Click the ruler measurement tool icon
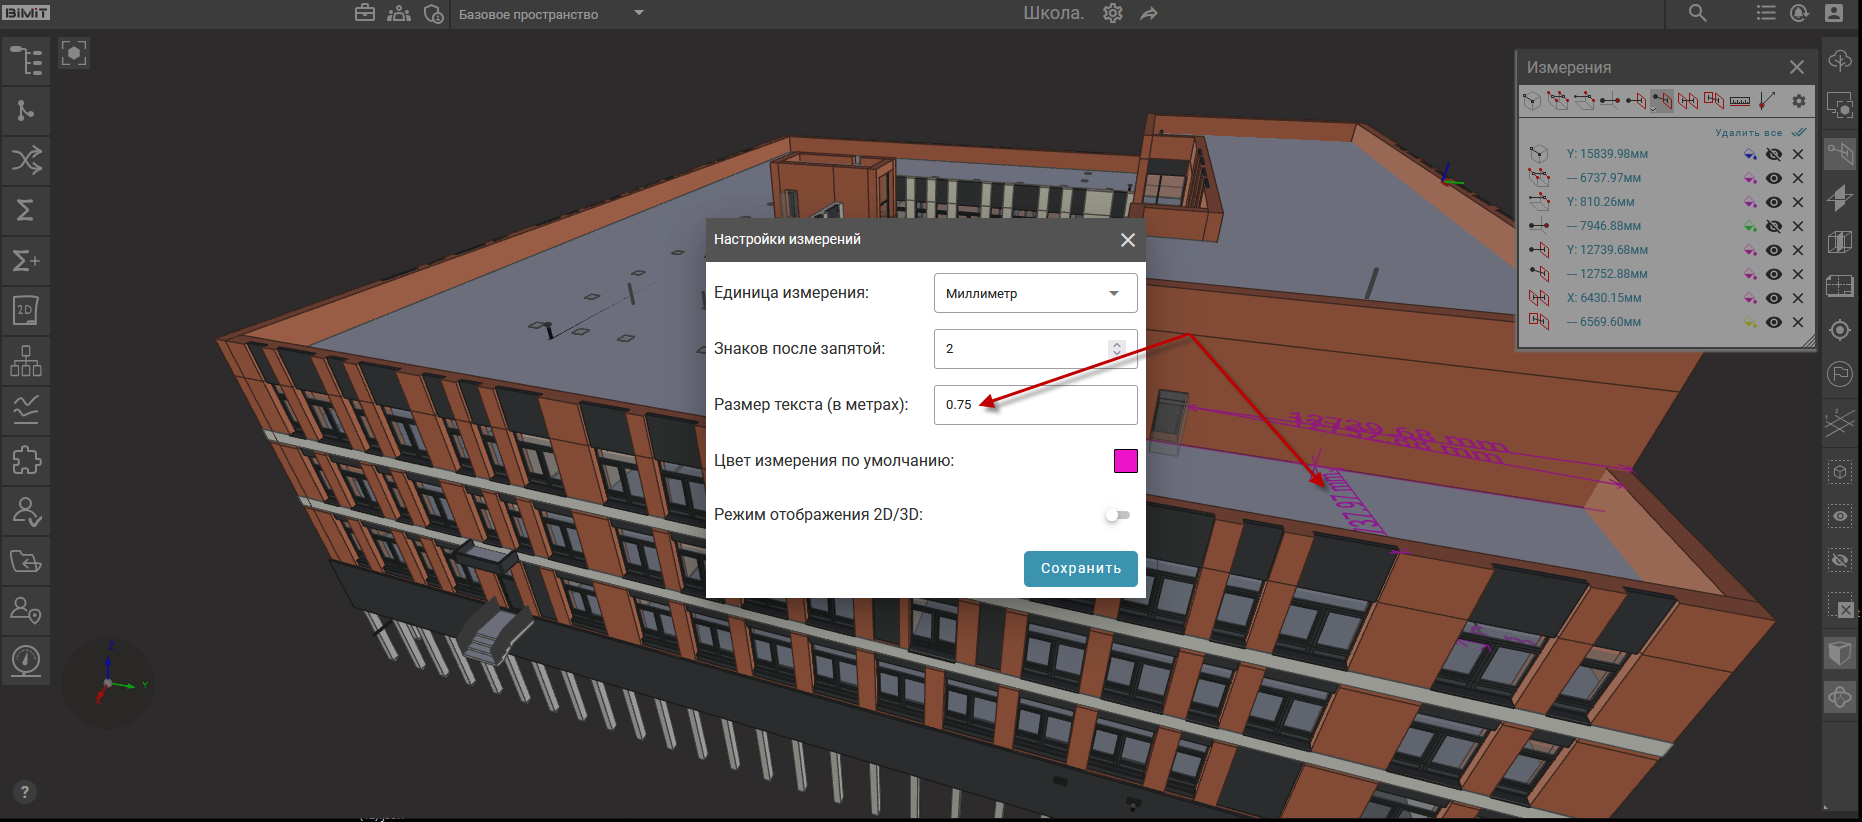The height and width of the screenshot is (822, 1862). (1740, 101)
